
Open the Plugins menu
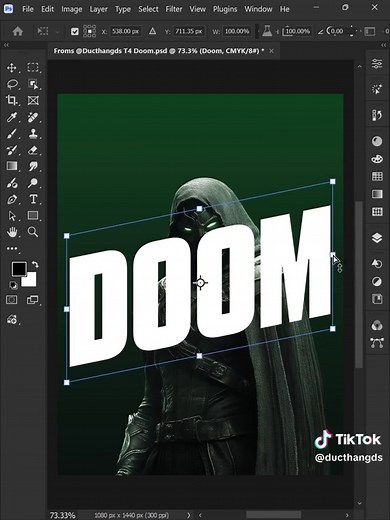(225, 9)
